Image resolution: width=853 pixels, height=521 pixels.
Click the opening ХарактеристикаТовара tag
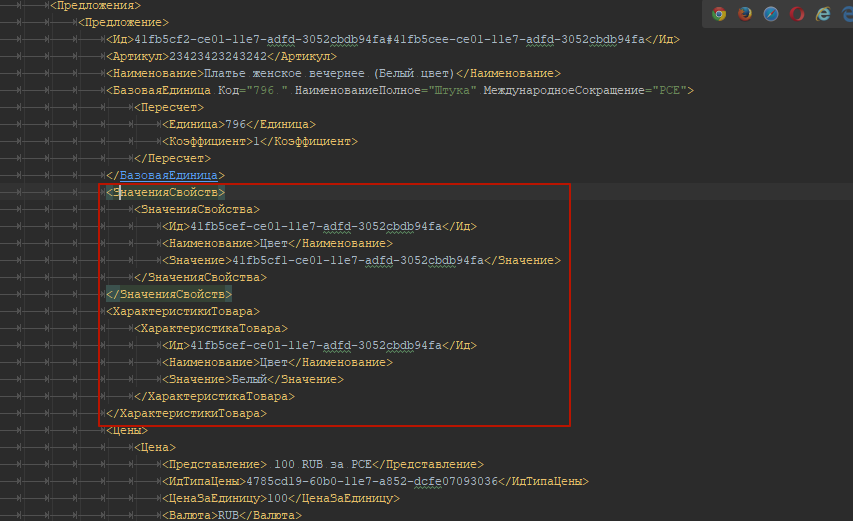tap(211, 328)
